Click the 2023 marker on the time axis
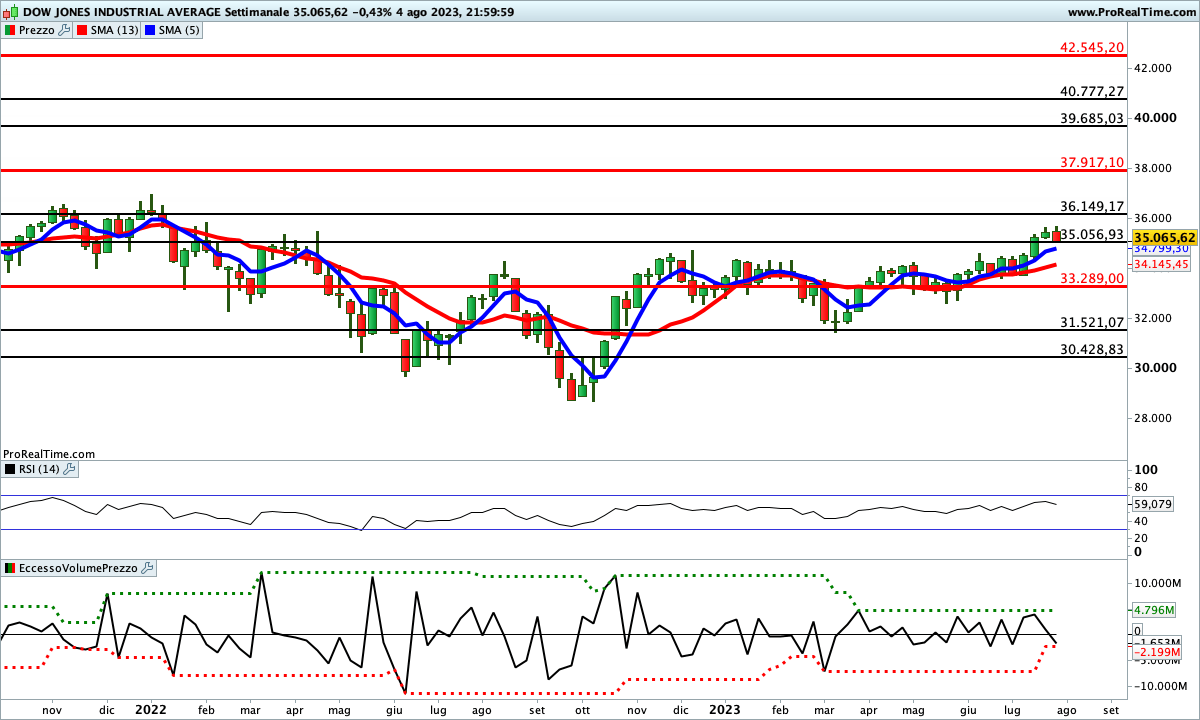Image resolution: width=1200 pixels, height=720 pixels. [723, 709]
